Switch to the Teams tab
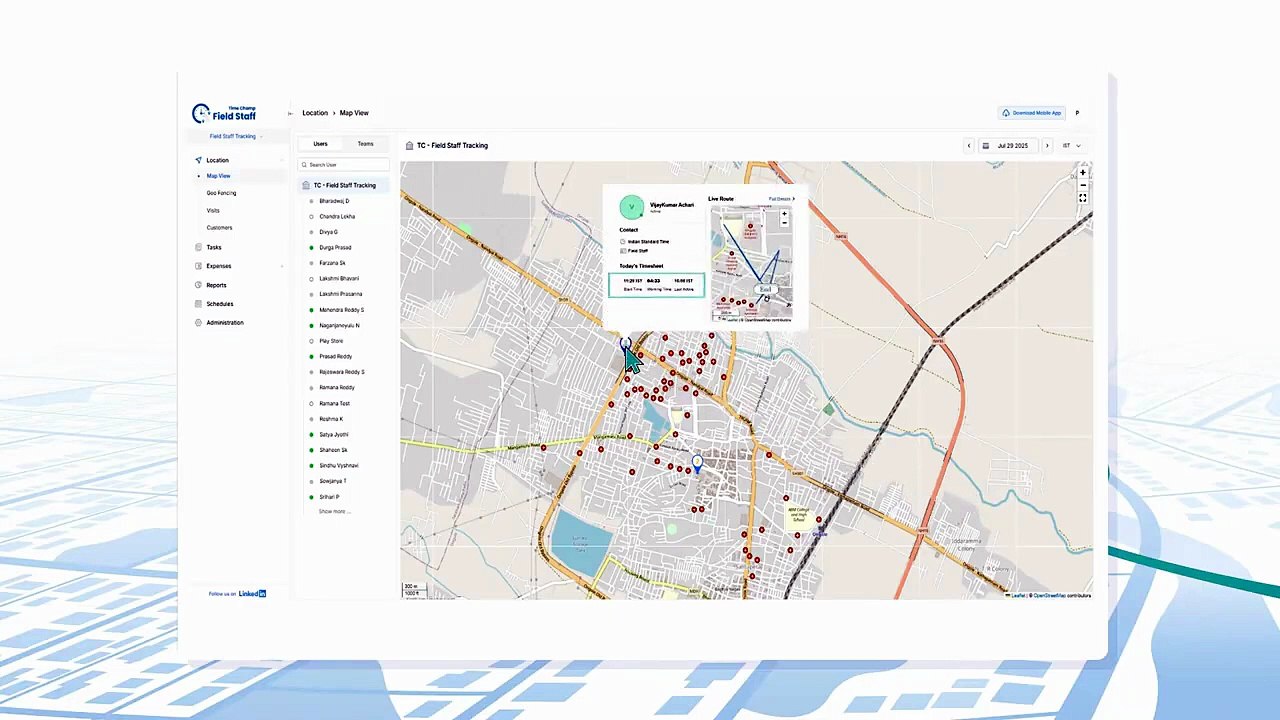The width and height of the screenshot is (1280, 720). (366, 144)
